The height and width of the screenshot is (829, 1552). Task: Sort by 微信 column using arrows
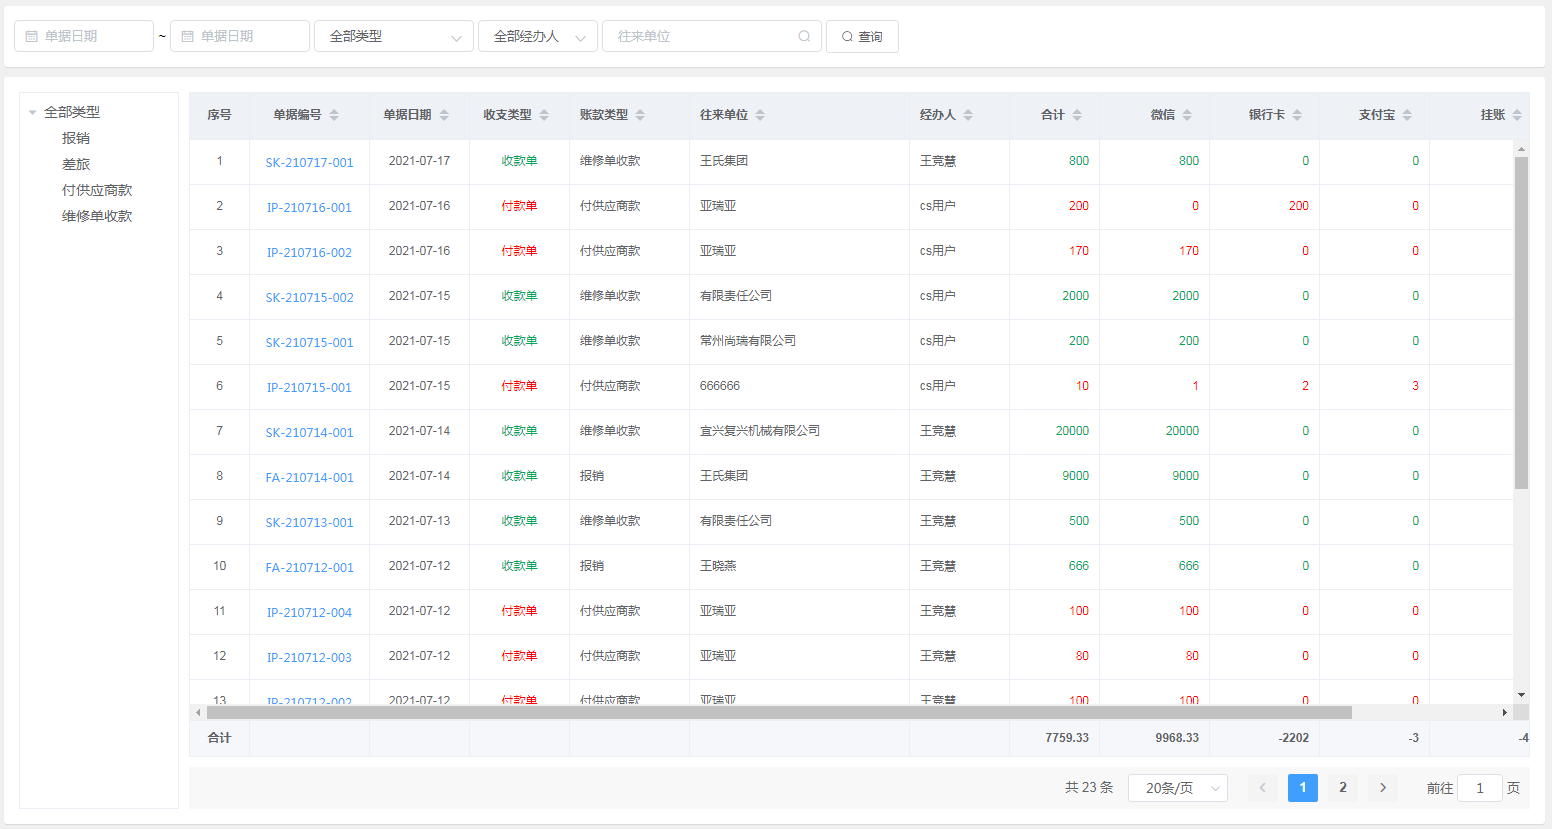click(1187, 115)
